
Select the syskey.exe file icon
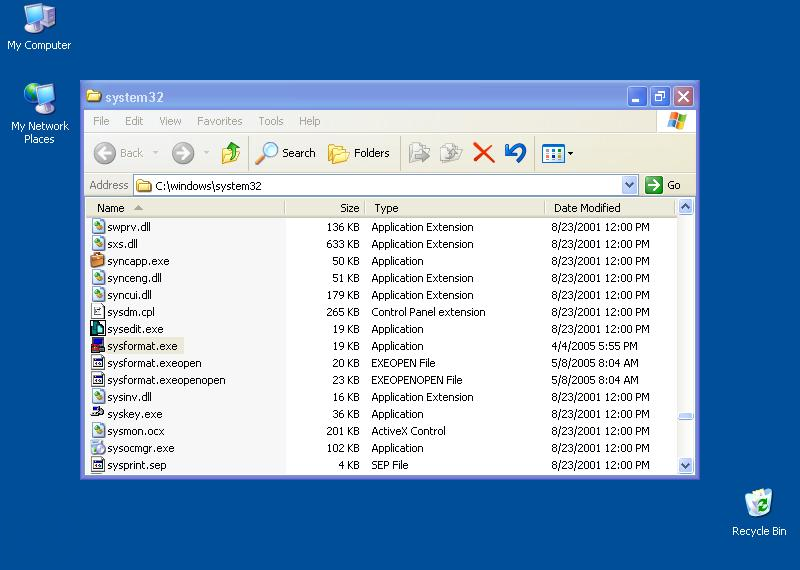tap(98, 414)
